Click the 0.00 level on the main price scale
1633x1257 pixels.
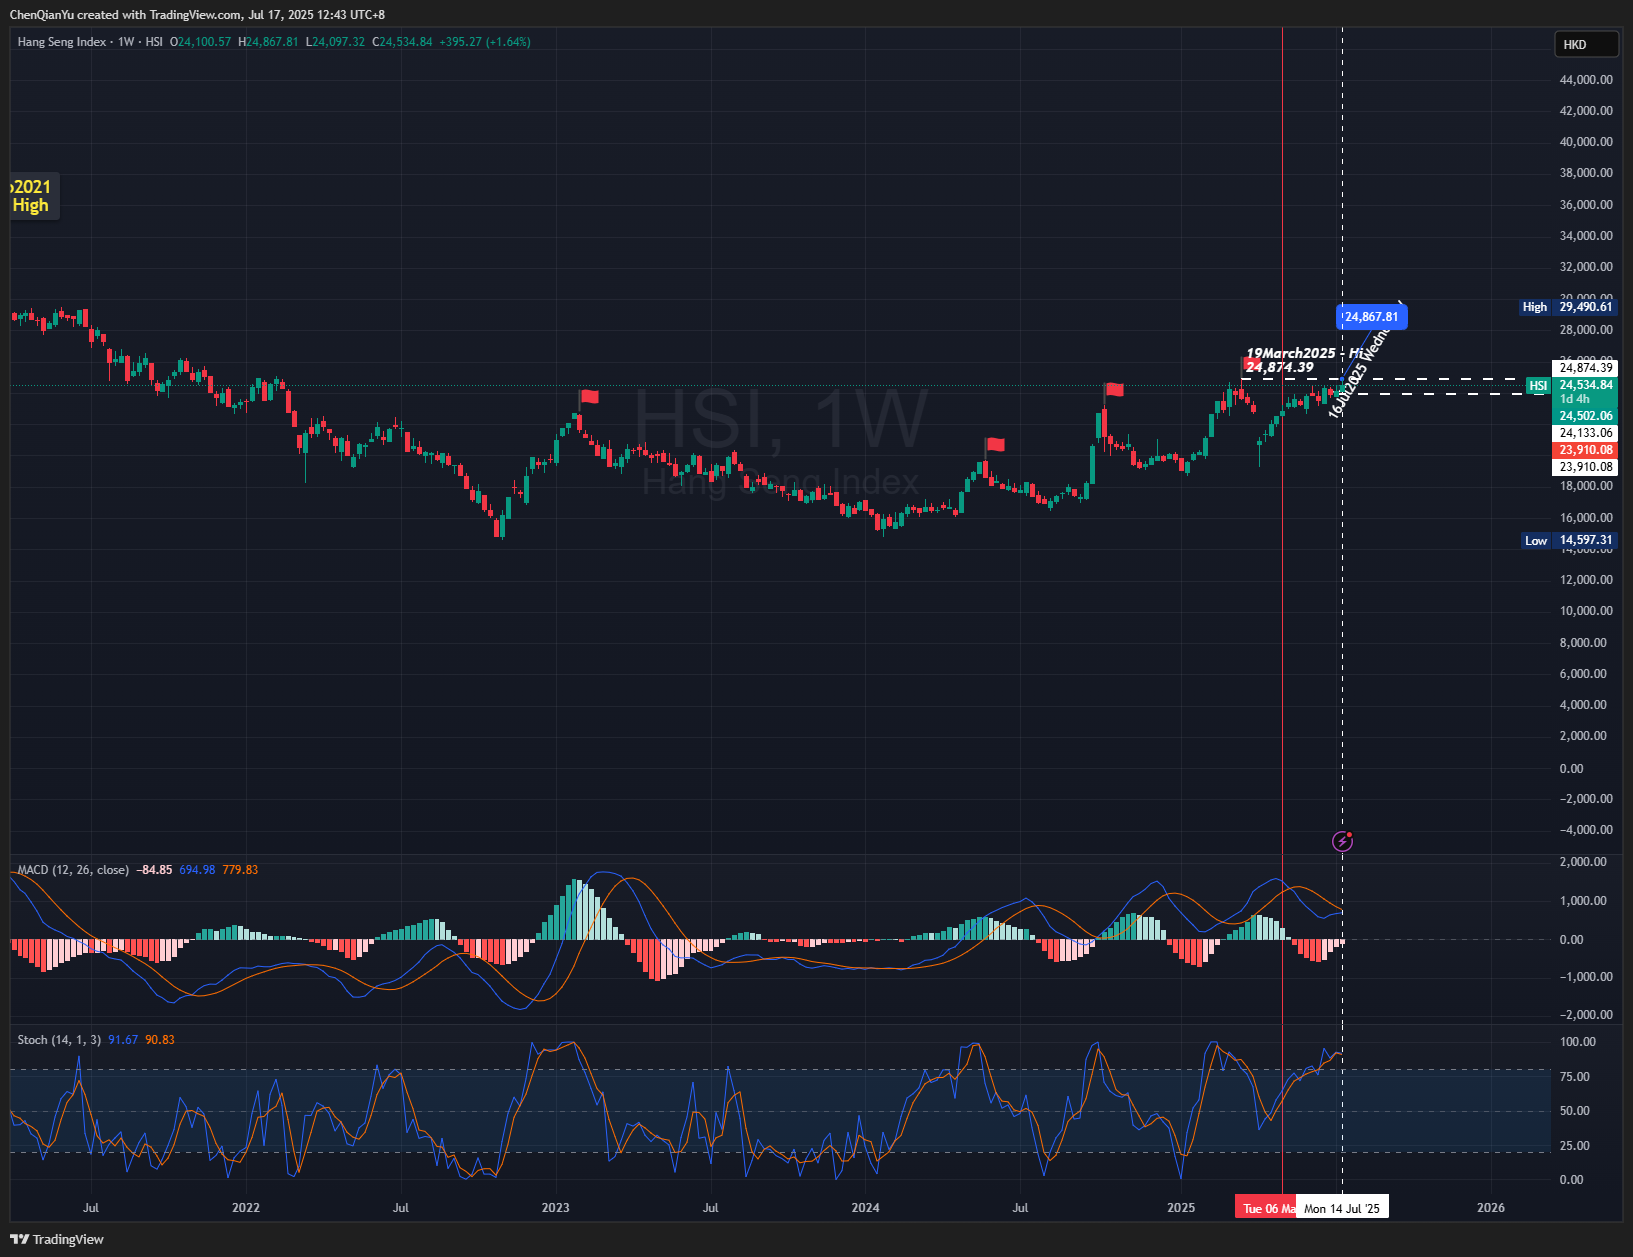[1572, 769]
